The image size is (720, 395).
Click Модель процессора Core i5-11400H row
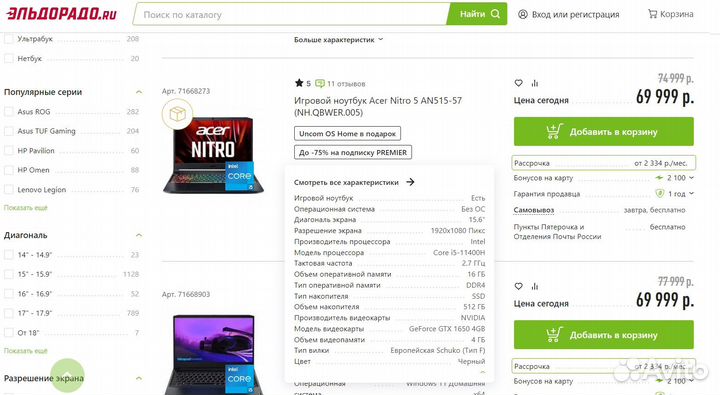click(x=389, y=253)
